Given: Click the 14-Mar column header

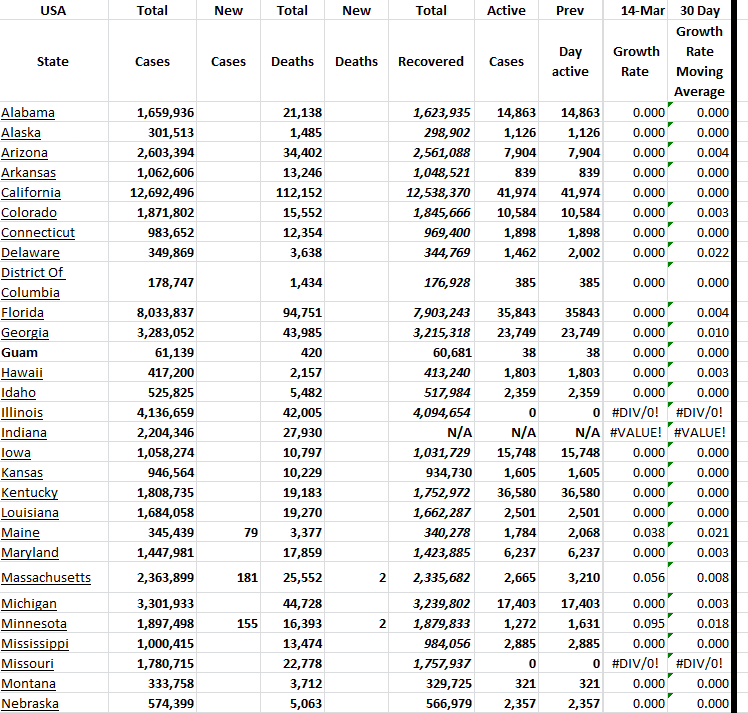Looking at the screenshot, I should coord(636,11).
